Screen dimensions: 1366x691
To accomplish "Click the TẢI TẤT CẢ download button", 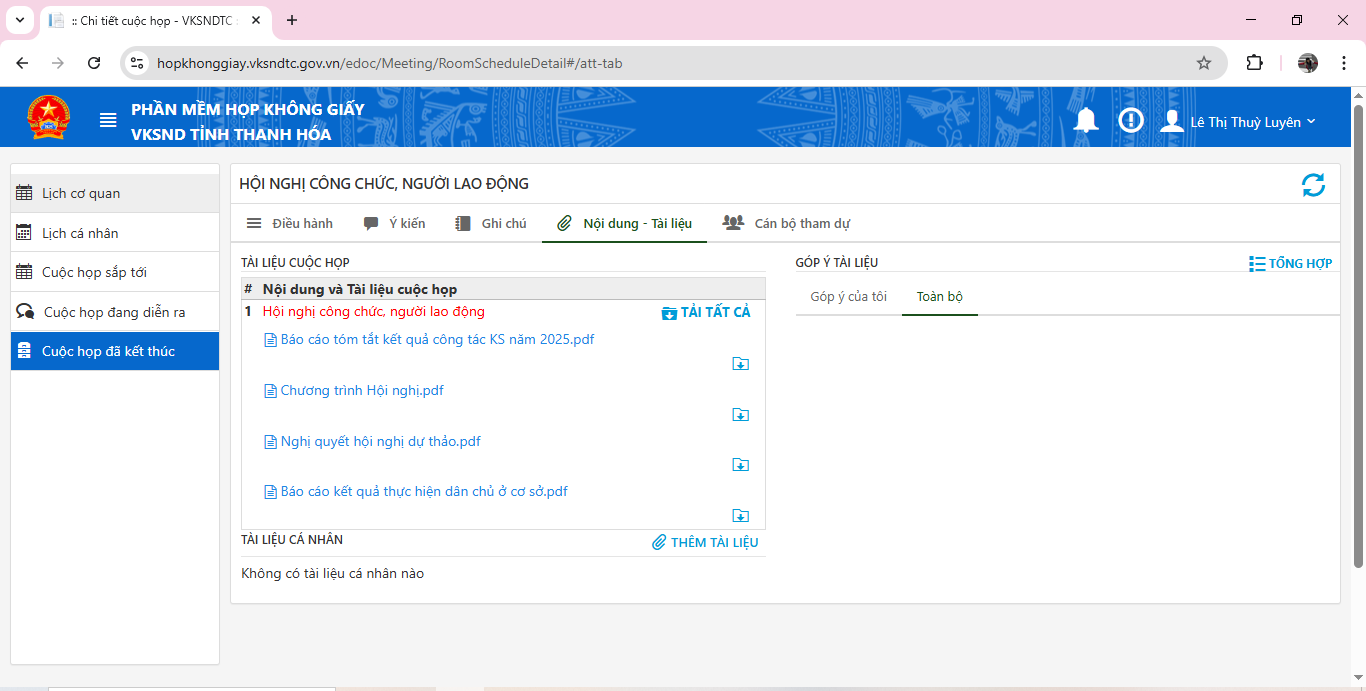I will tap(706, 312).
